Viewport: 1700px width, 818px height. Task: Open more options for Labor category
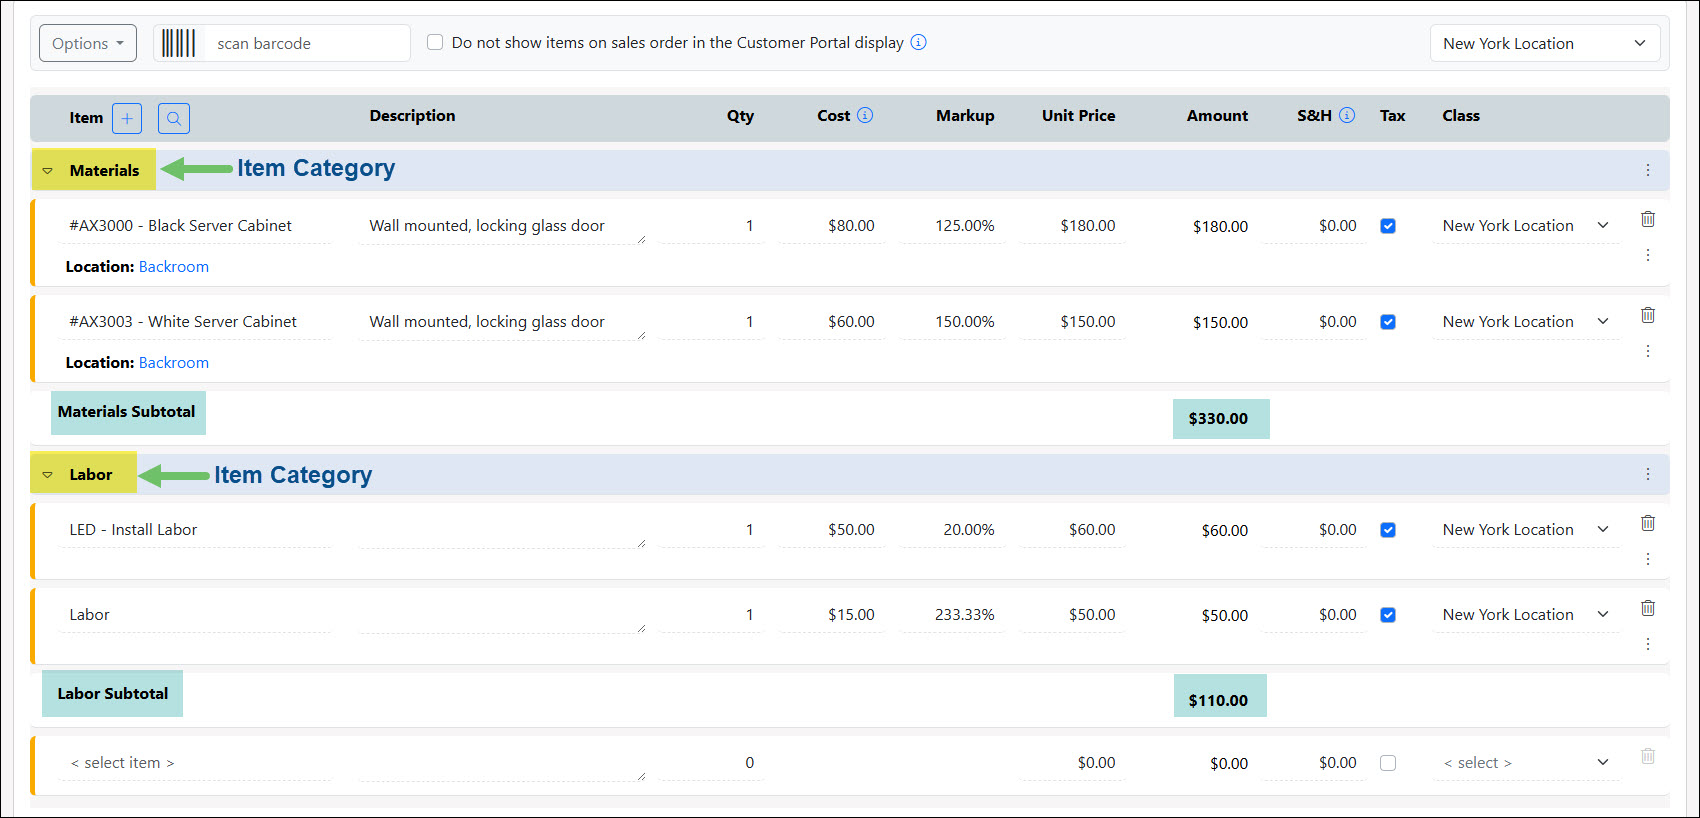[1648, 474]
